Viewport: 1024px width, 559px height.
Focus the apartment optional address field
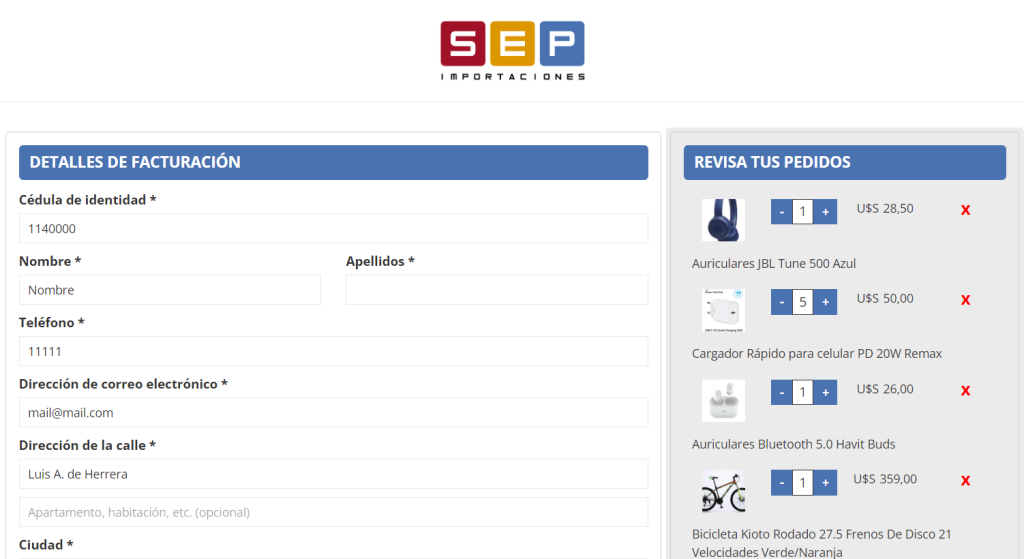coord(333,512)
